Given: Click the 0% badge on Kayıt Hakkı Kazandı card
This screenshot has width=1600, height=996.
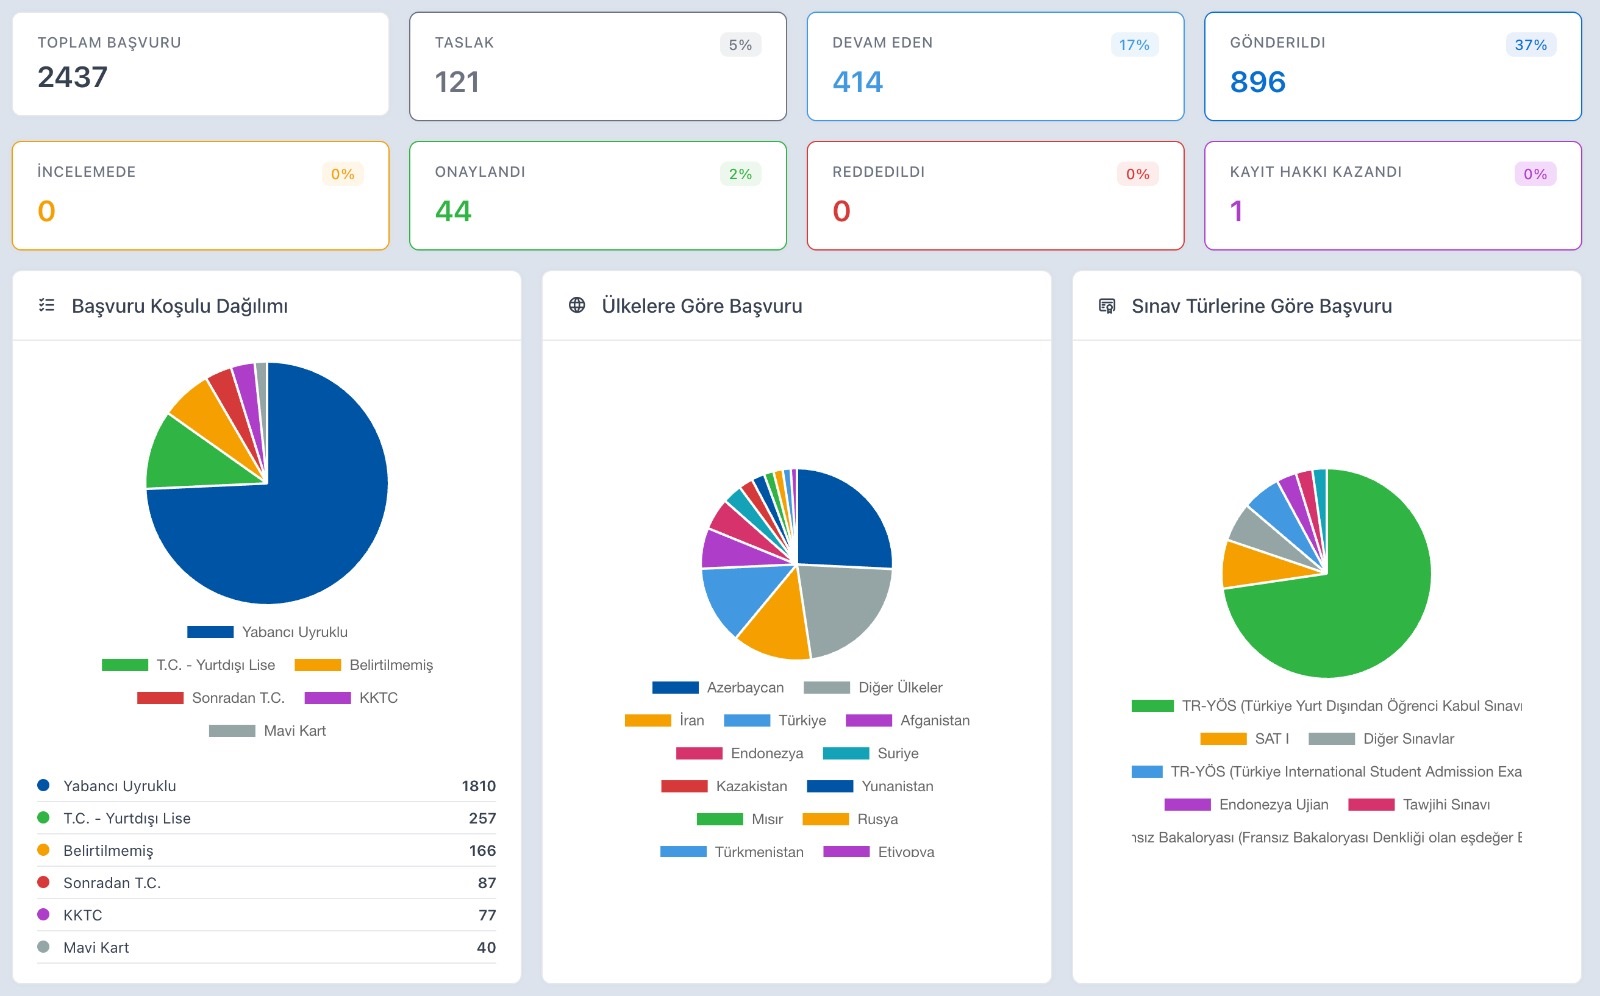Looking at the screenshot, I should click(x=1535, y=174).
